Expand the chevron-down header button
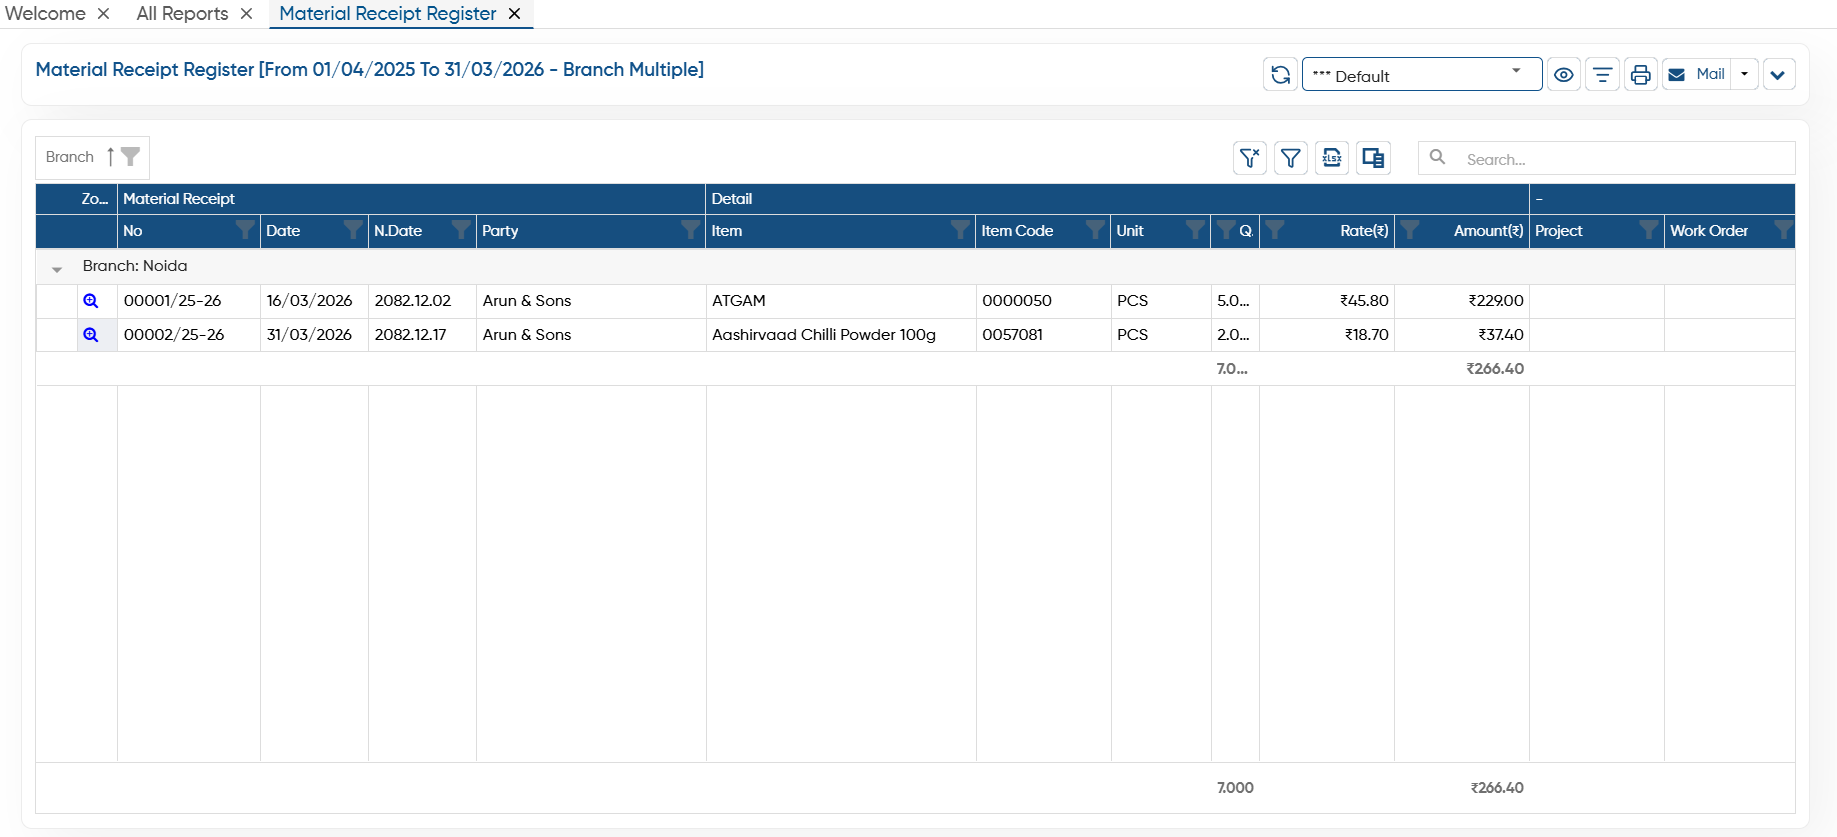The height and width of the screenshot is (837, 1837). (1779, 74)
